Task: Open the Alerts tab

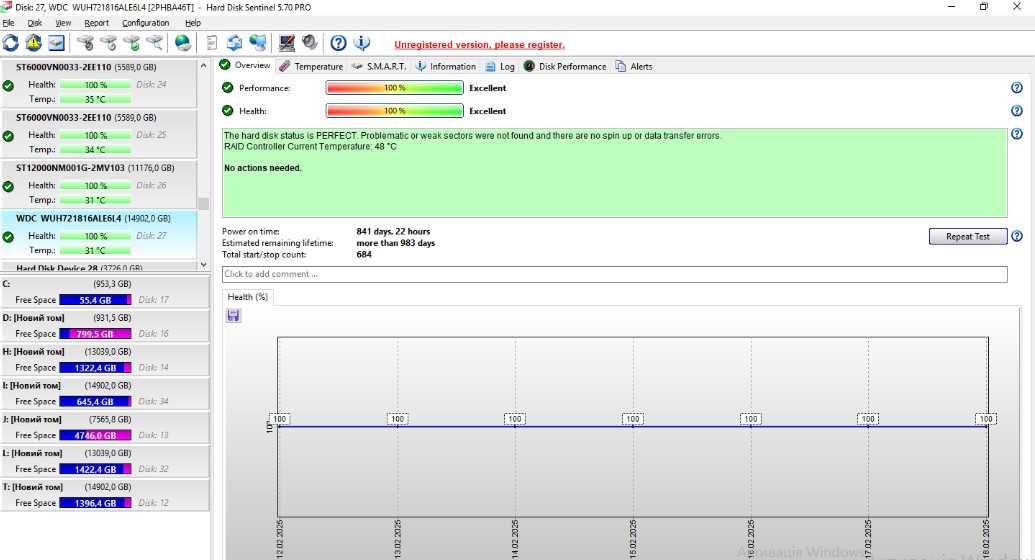Action: click(x=634, y=66)
